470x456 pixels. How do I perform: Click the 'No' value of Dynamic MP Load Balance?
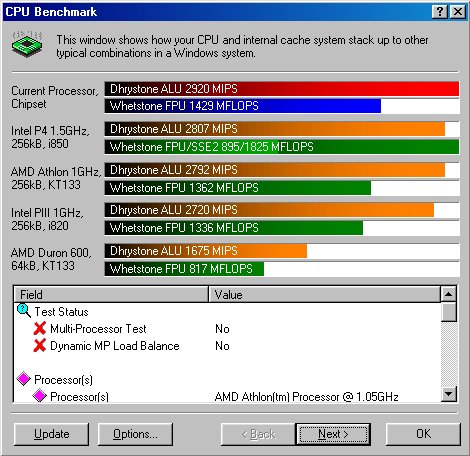(x=222, y=346)
